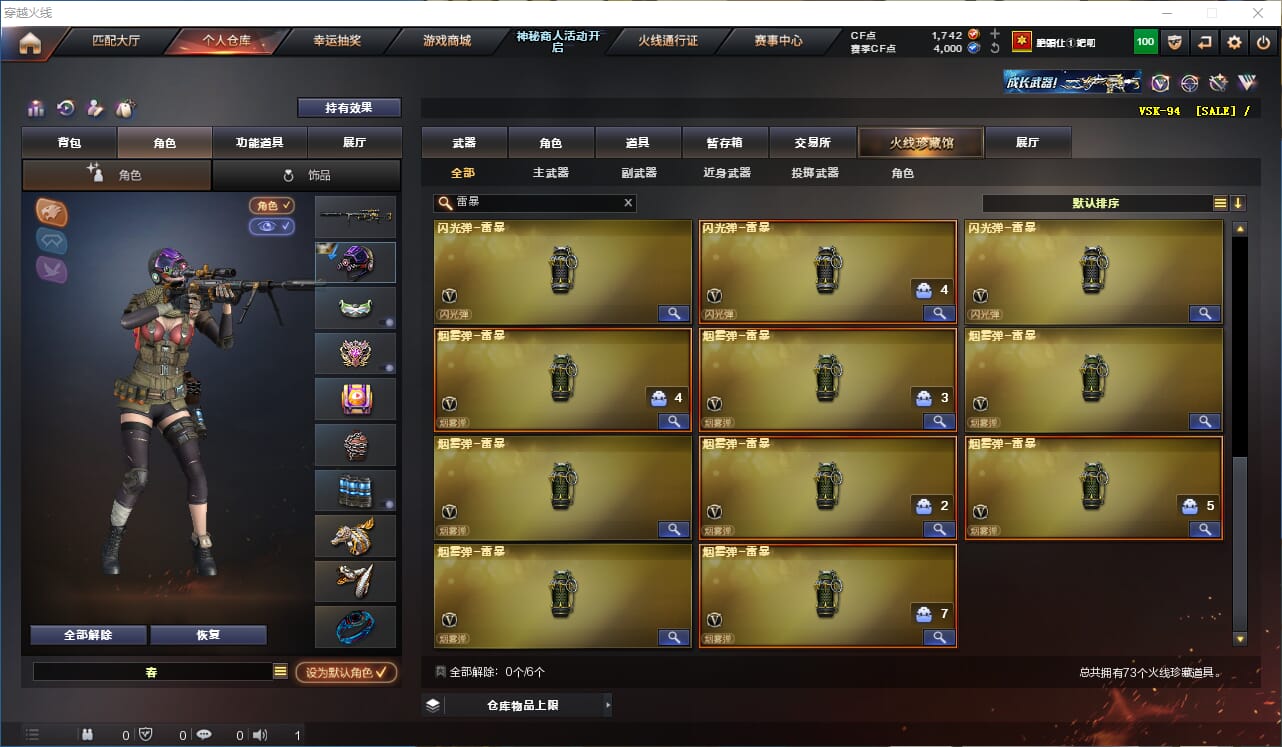Toggle the eye visibility pill
This screenshot has height=747, width=1282.
coord(272,227)
